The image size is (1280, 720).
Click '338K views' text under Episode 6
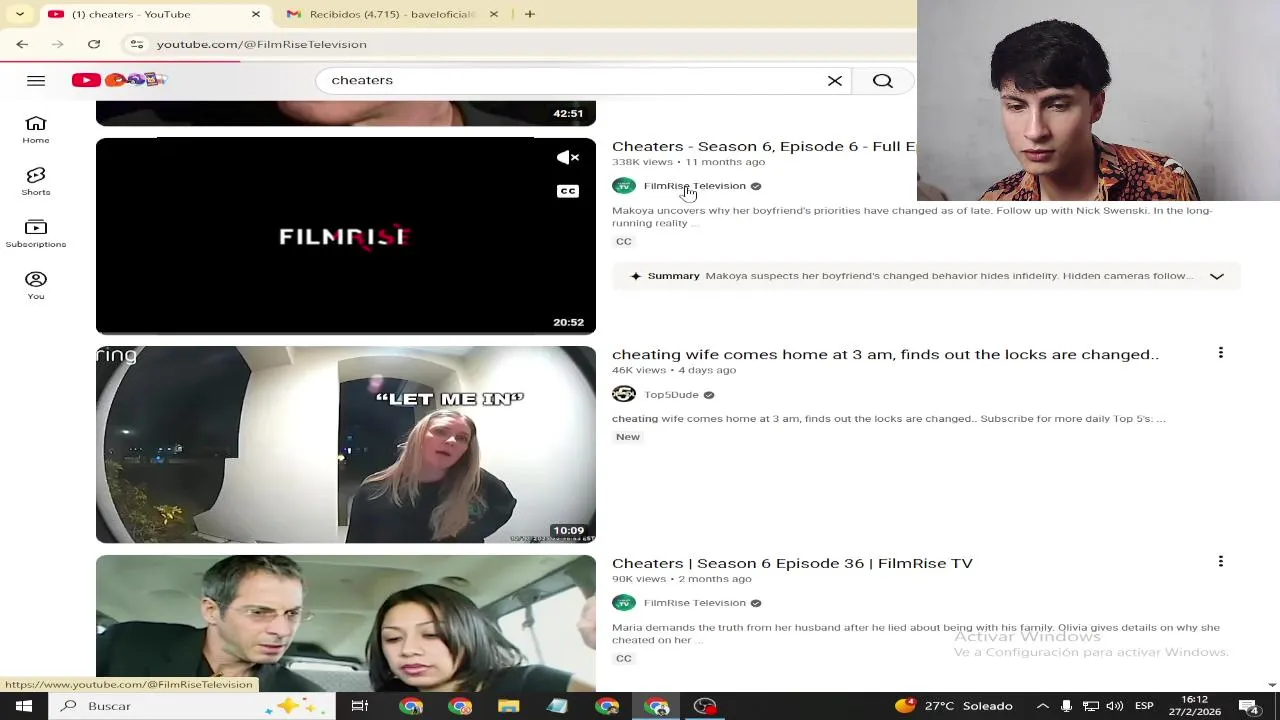coord(642,162)
